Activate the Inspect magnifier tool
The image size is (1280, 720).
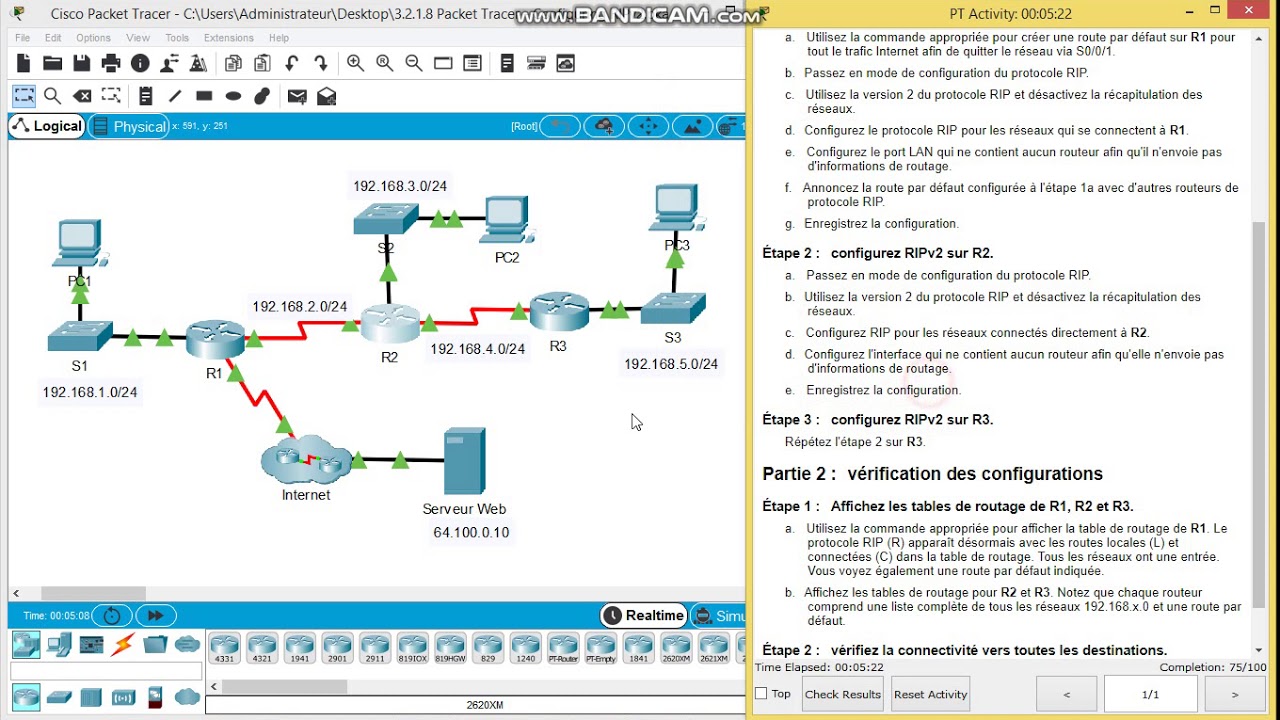53,96
